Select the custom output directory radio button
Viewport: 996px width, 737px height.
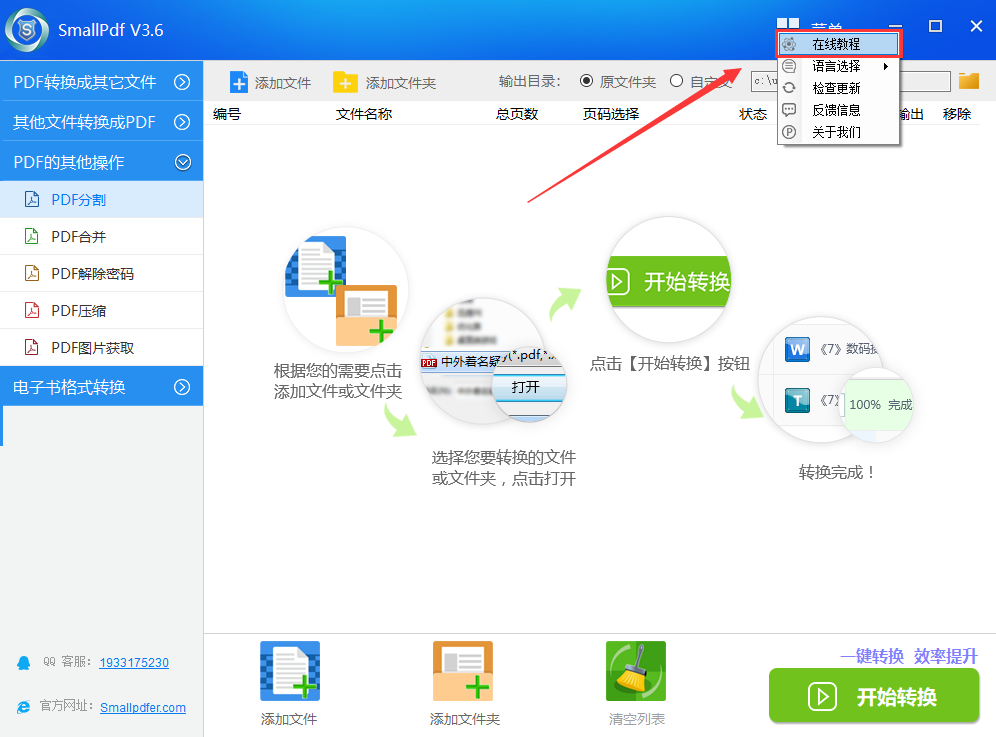tap(677, 81)
